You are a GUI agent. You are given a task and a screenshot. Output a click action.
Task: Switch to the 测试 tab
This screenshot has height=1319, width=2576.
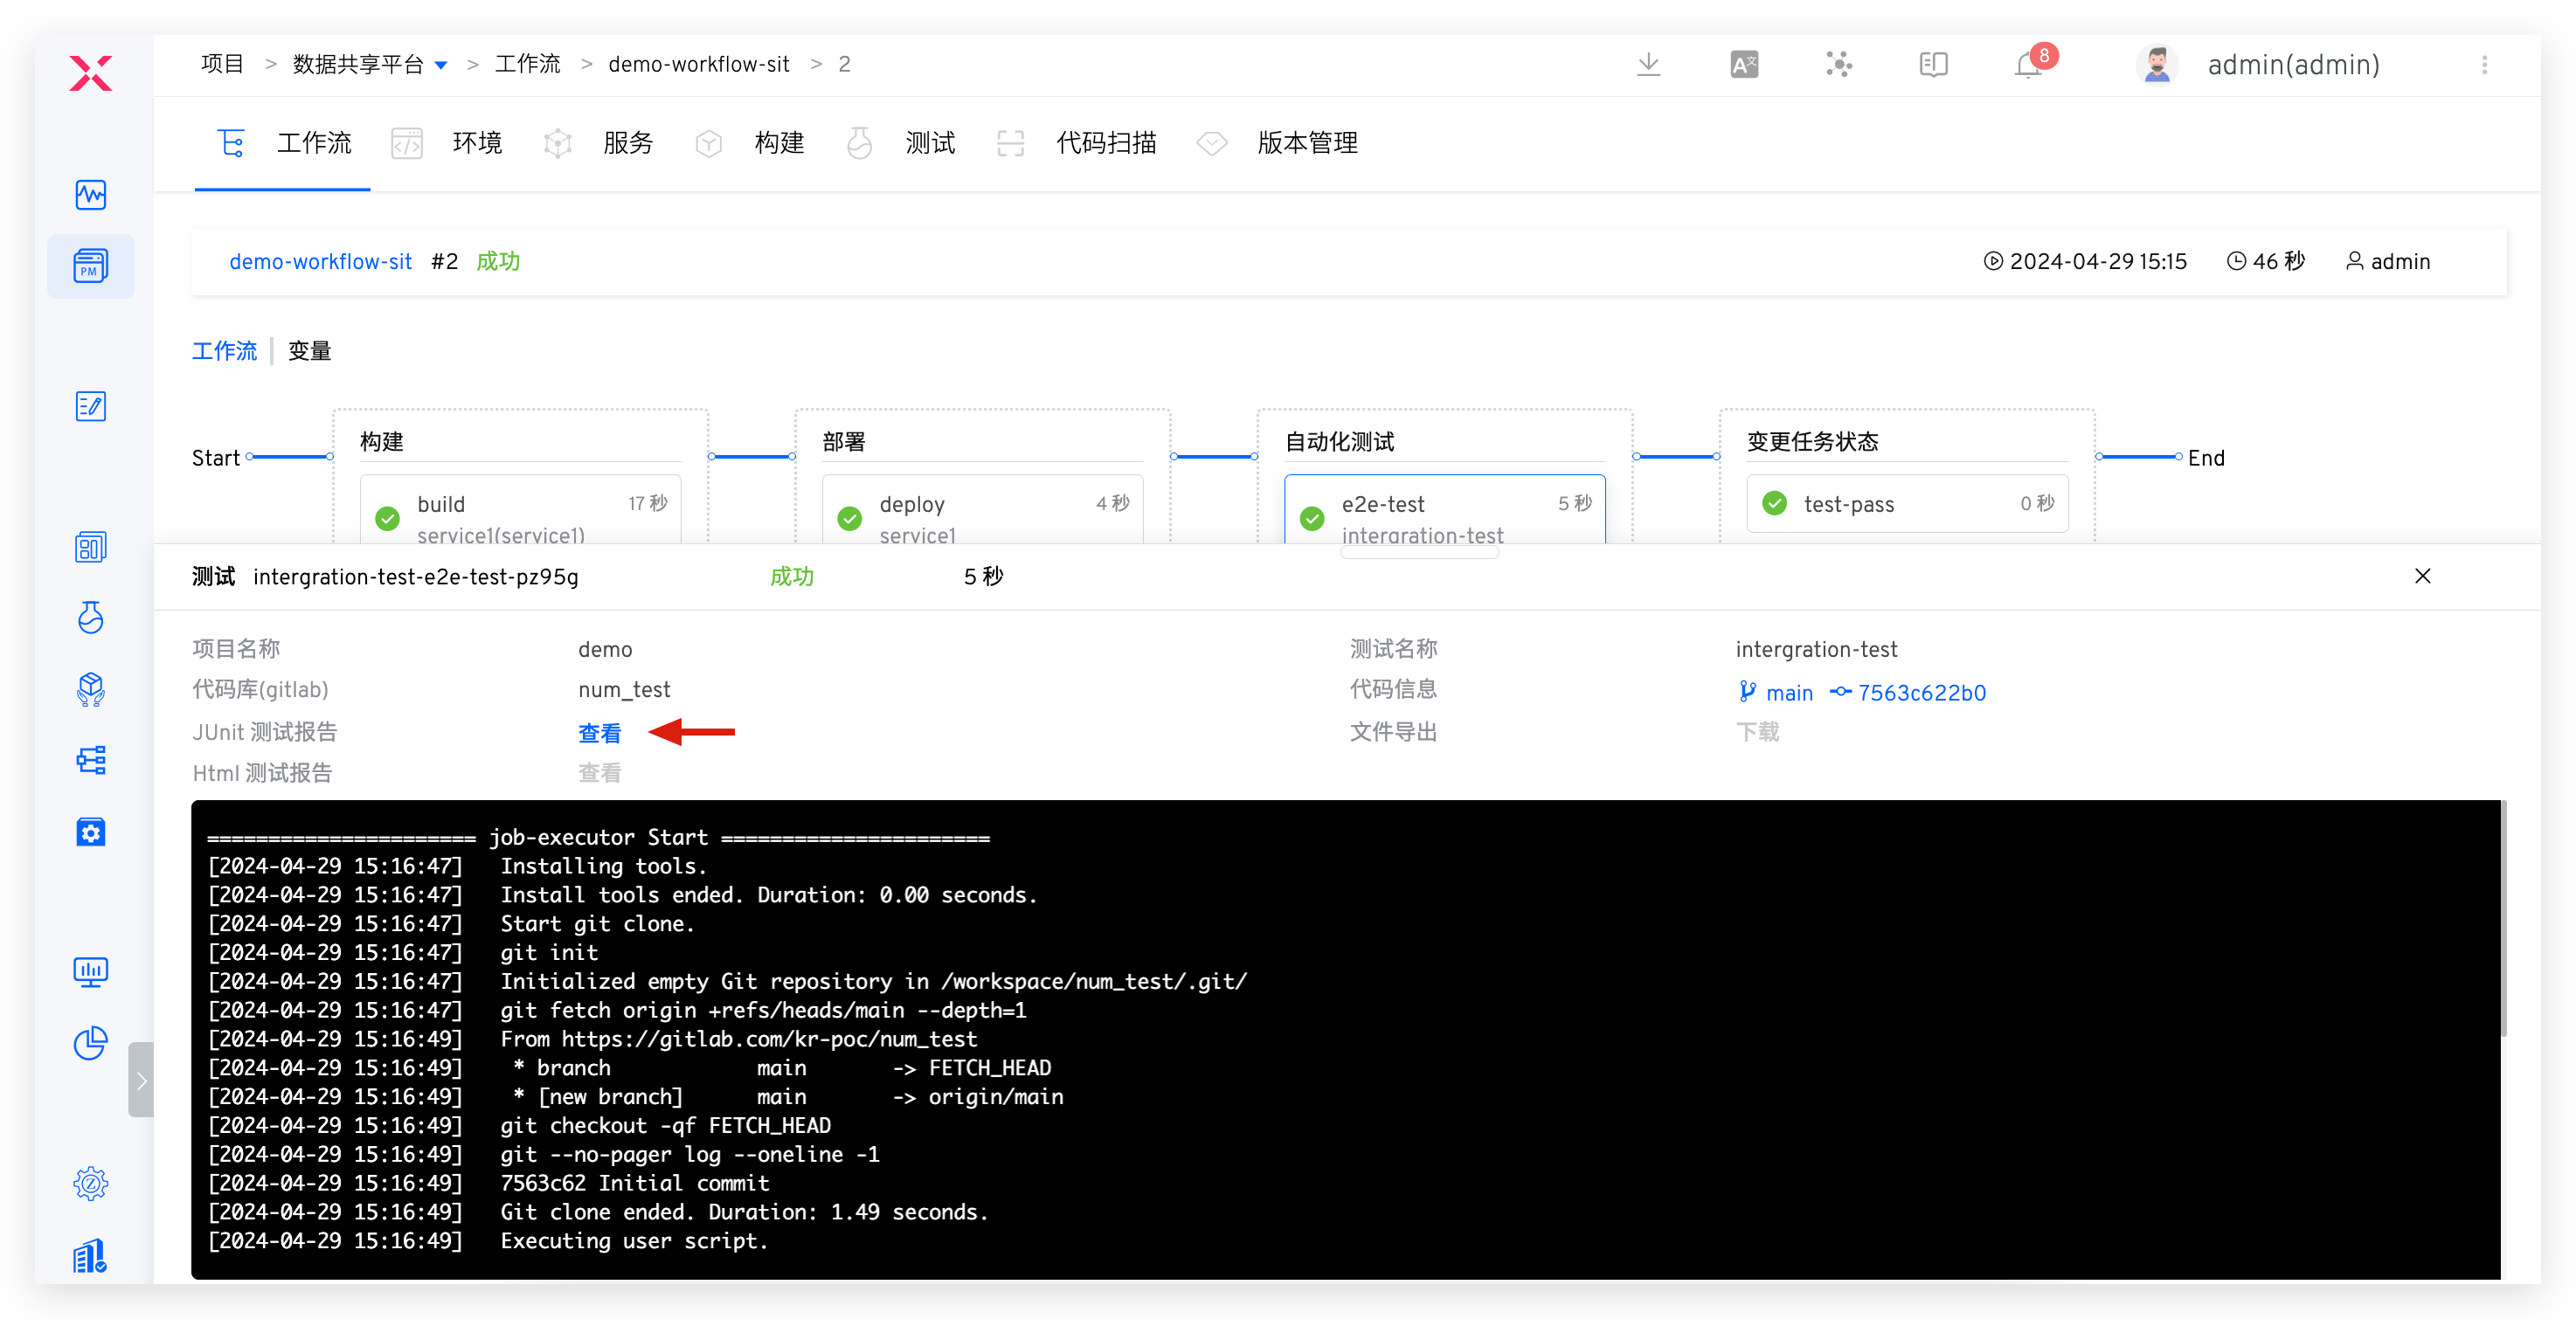coord(899,143)
